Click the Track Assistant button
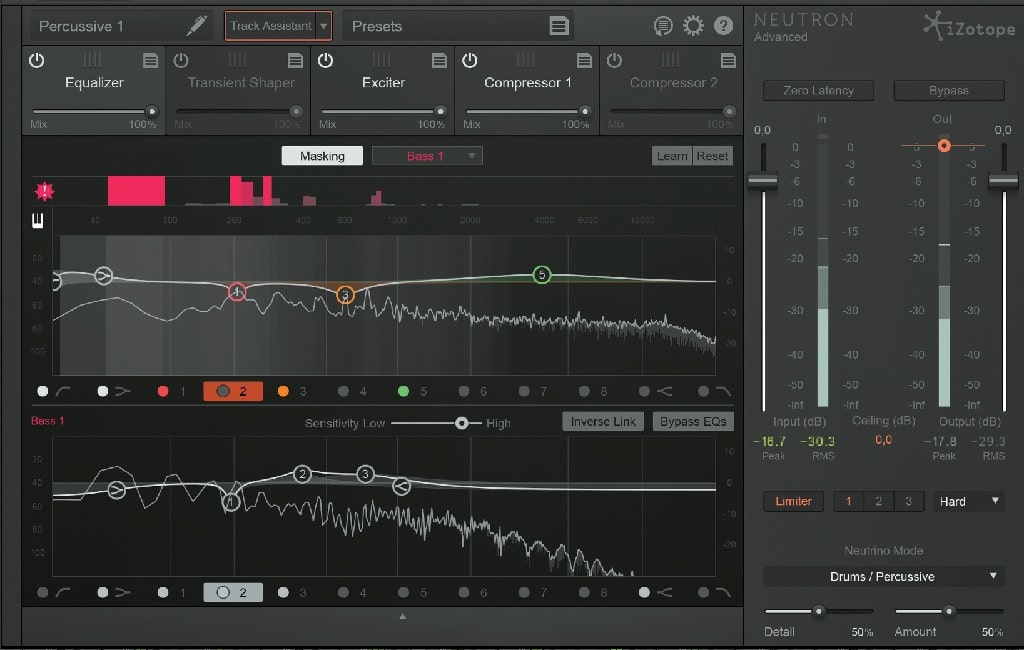The image size is (1024, 650). pyautogui.click(x=271, y=26)
